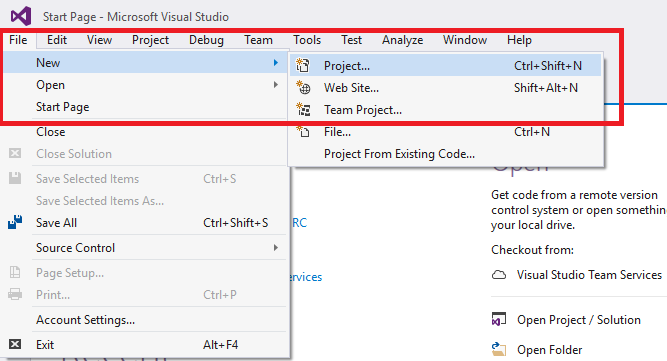Open the Tools menu
This screenshot has height=361, width=667.
pyautogui.click(x=307, y=40)
